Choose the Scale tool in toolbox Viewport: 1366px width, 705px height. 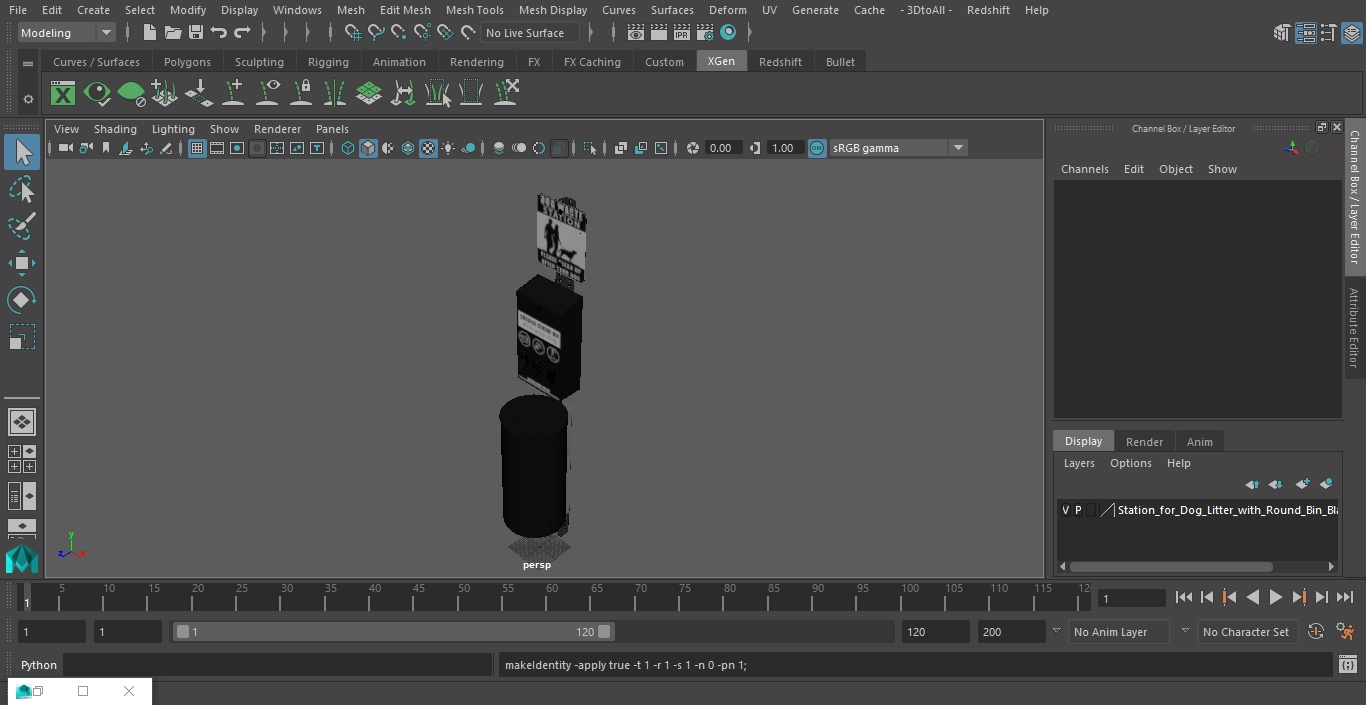[22, 337]
